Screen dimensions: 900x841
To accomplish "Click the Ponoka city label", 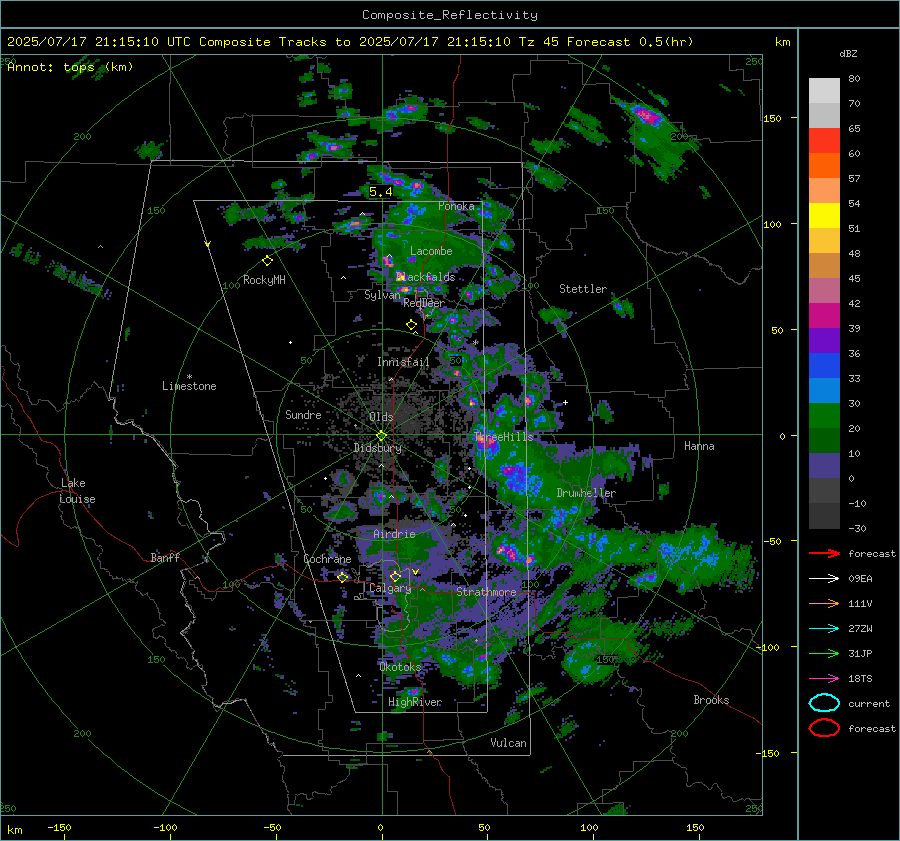I will coord(456,206).
